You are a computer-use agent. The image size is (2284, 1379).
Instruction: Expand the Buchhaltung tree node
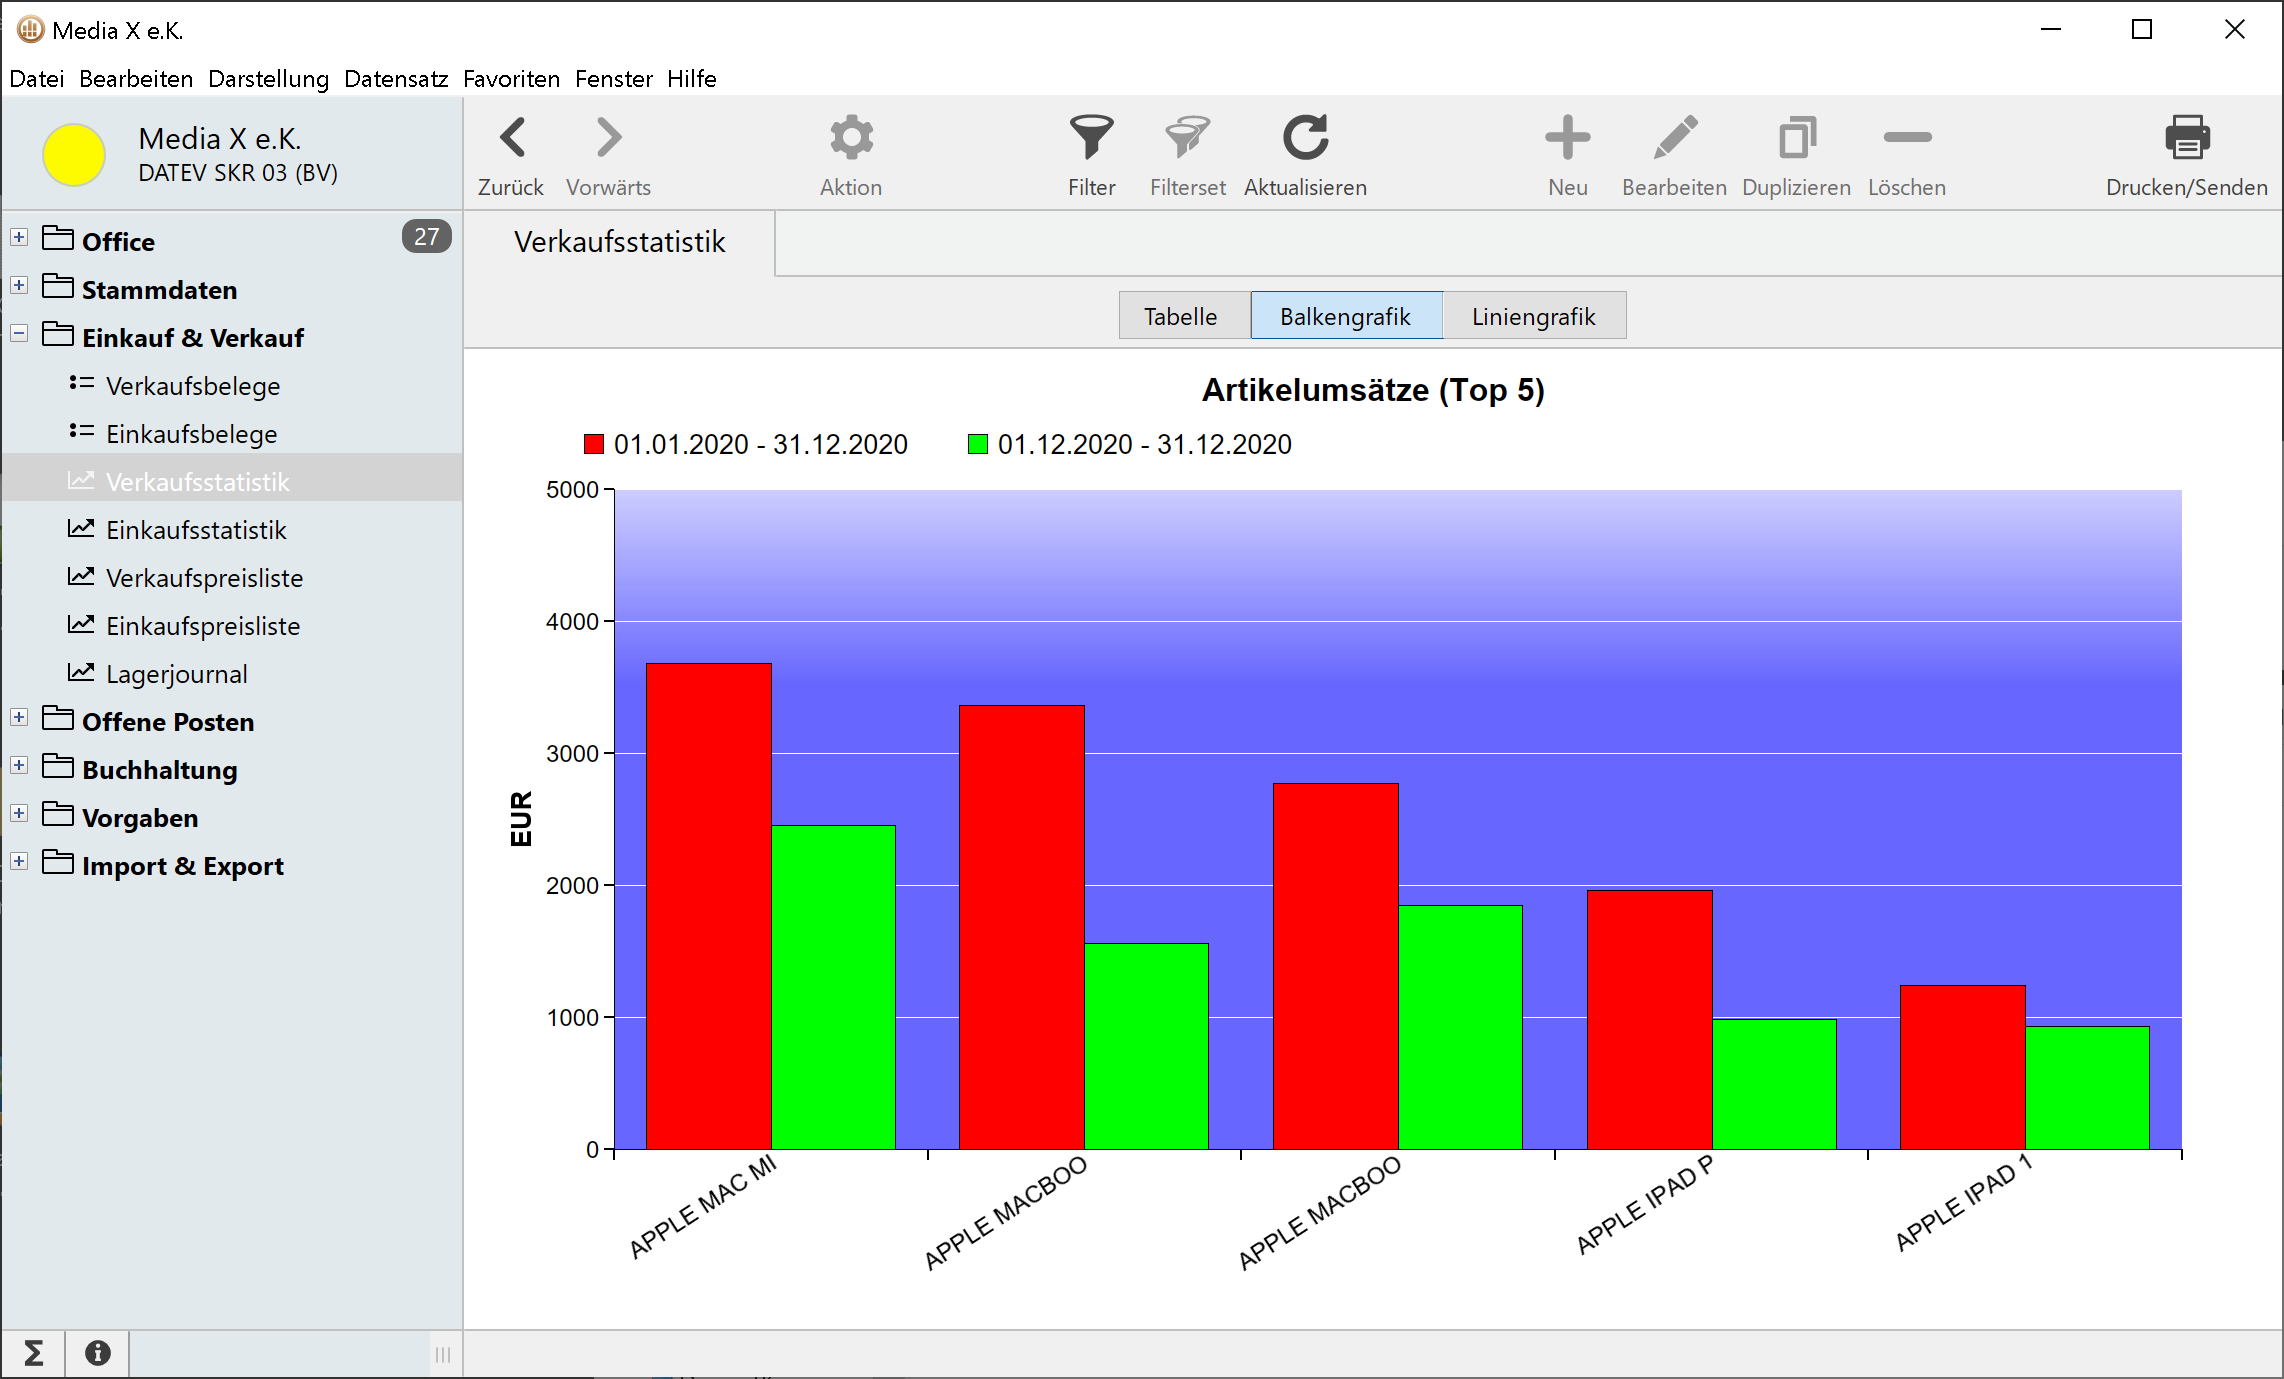point(19,766)
